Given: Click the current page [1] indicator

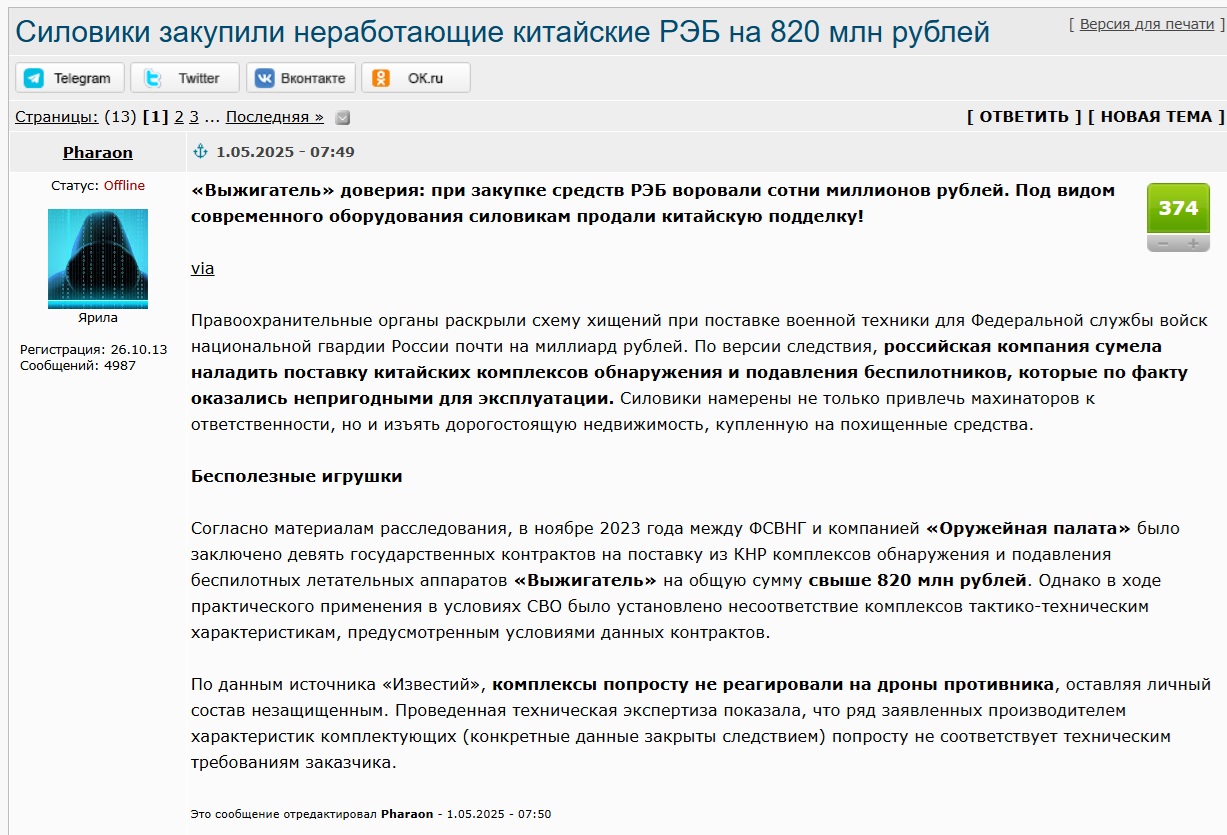Looking at the screenshot, I should click(x=156, y=117).
